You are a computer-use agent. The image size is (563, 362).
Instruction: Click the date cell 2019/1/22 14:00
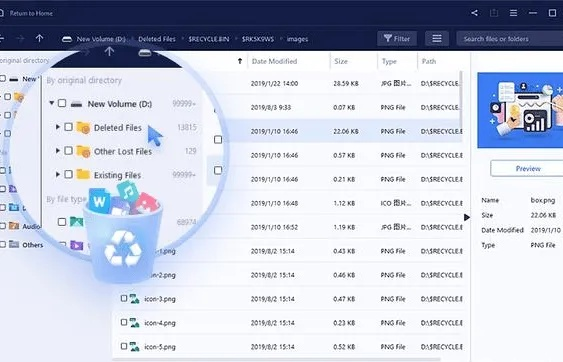point(274,84)
